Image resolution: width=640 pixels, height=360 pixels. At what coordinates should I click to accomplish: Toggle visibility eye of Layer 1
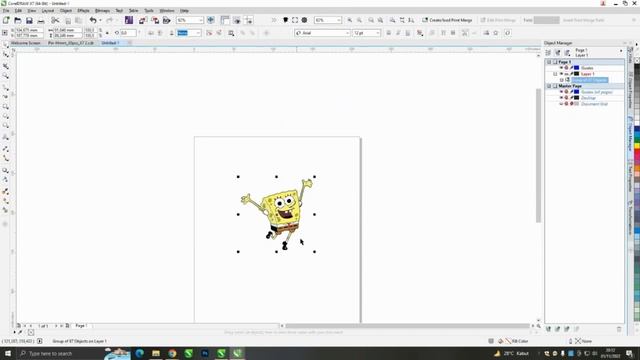tap(561, 74)
